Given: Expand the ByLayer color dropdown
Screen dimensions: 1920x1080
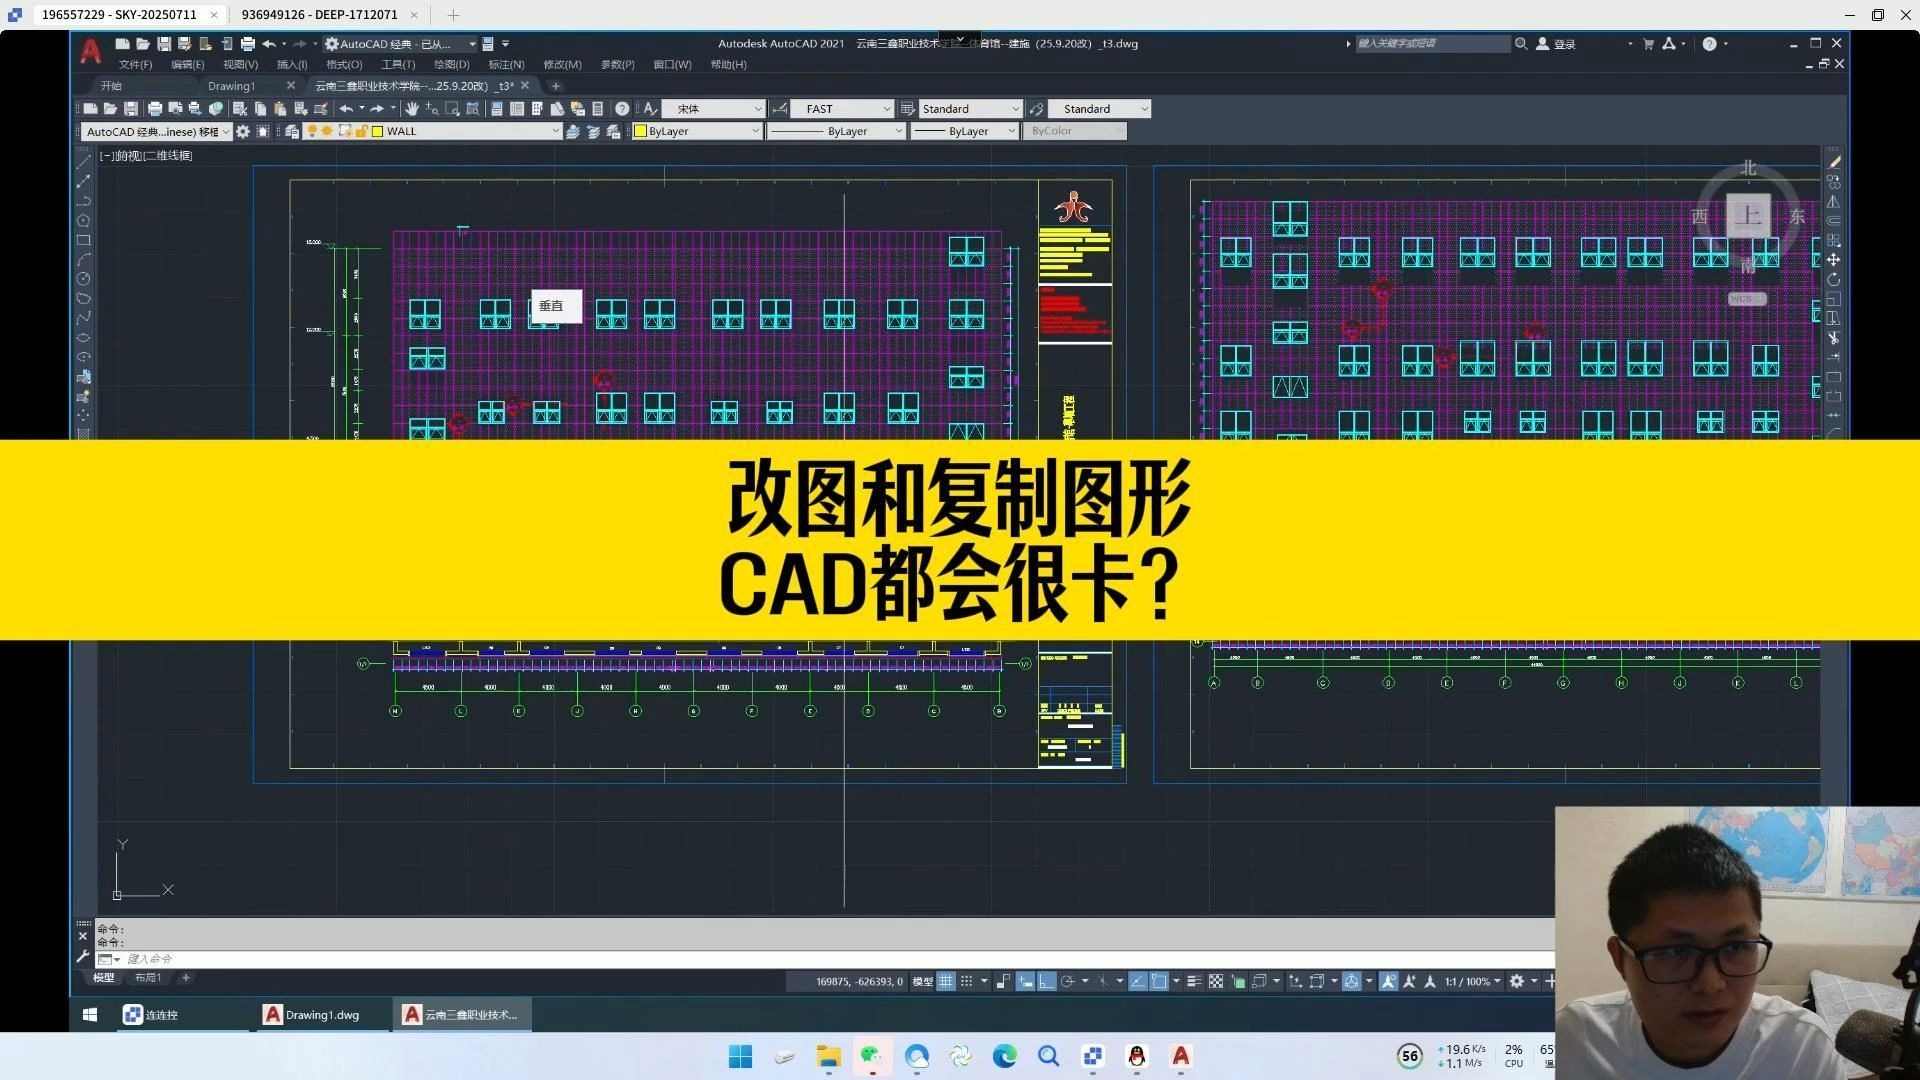Looking at the screenshot, I should point(755,131).
